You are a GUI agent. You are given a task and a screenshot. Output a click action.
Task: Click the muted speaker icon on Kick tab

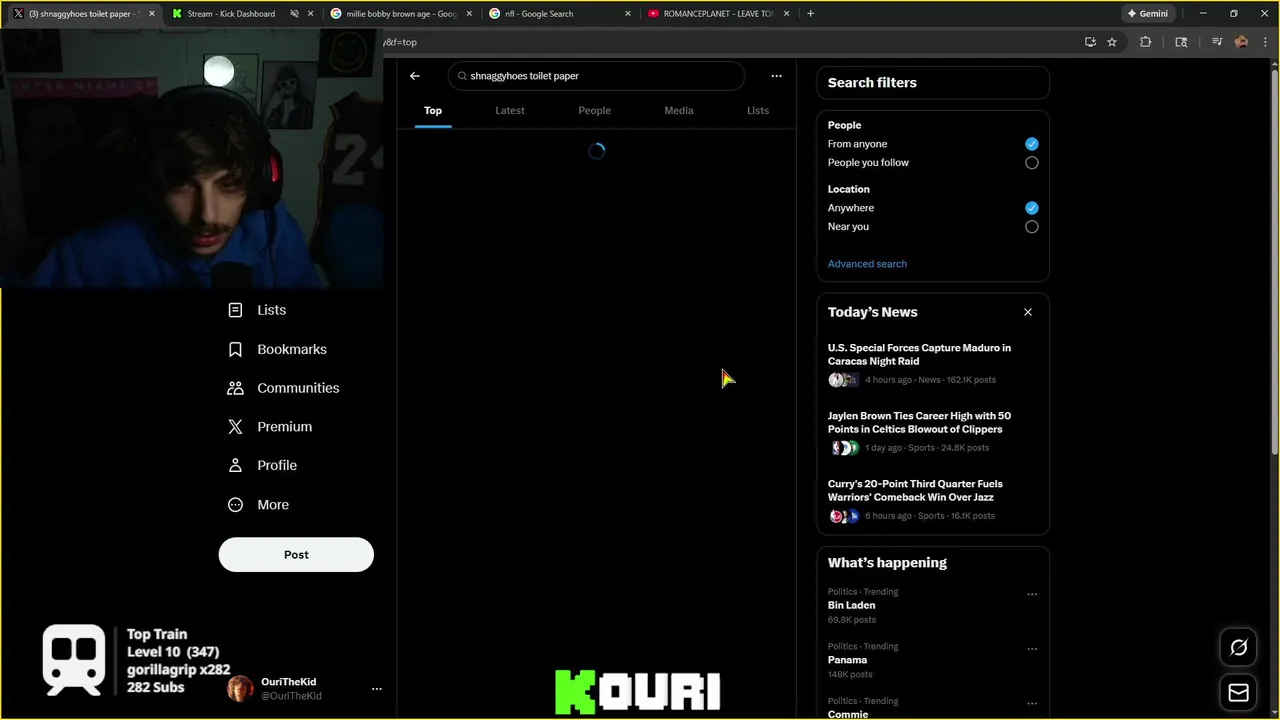[295, 14]
